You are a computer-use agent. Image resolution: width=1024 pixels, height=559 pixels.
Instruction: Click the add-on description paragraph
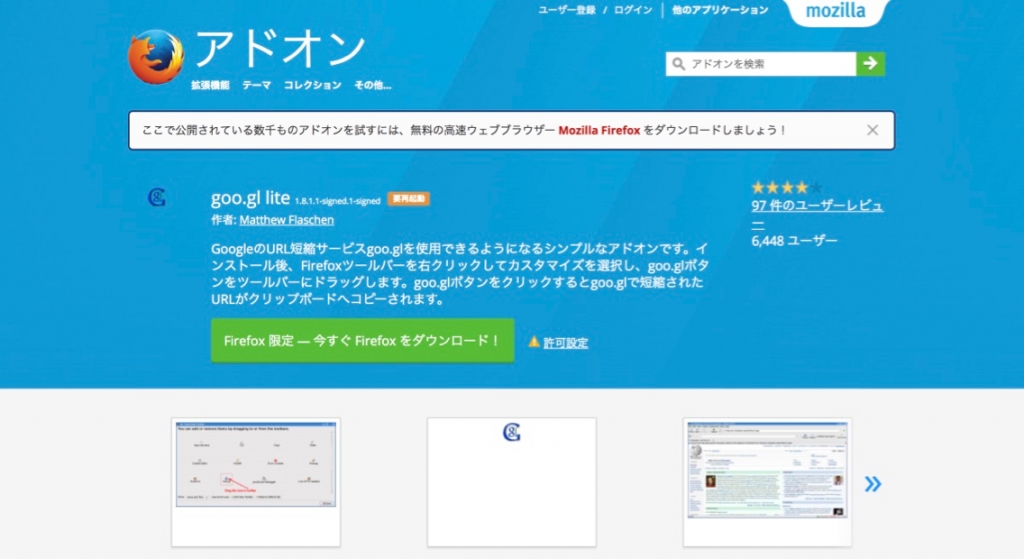(459, 274)
